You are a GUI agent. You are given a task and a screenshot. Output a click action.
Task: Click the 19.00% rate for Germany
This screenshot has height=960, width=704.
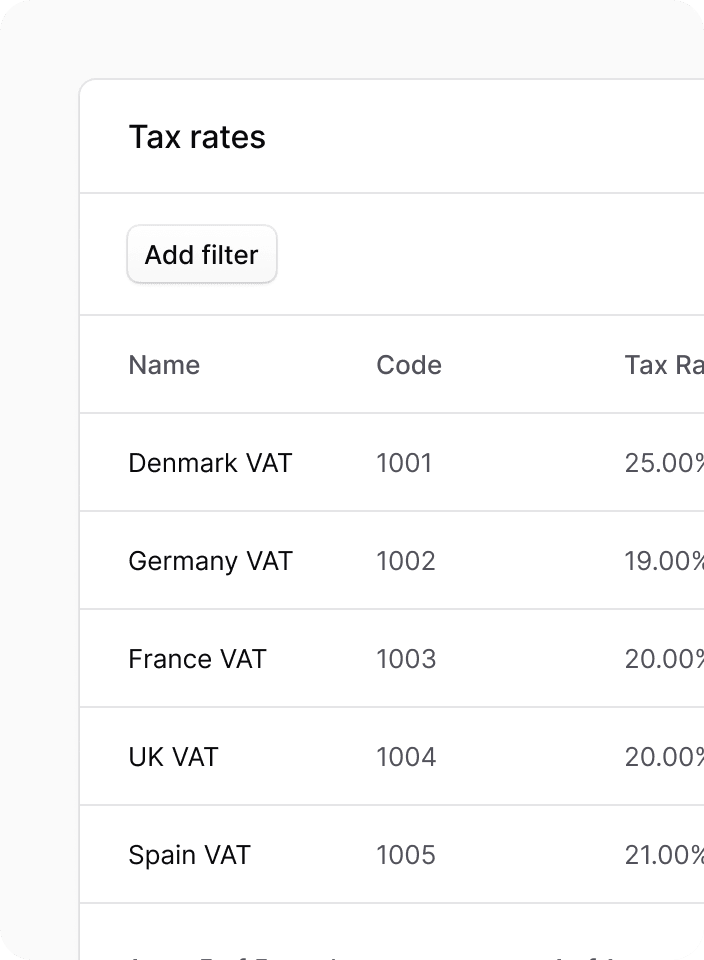pos(664,561)
